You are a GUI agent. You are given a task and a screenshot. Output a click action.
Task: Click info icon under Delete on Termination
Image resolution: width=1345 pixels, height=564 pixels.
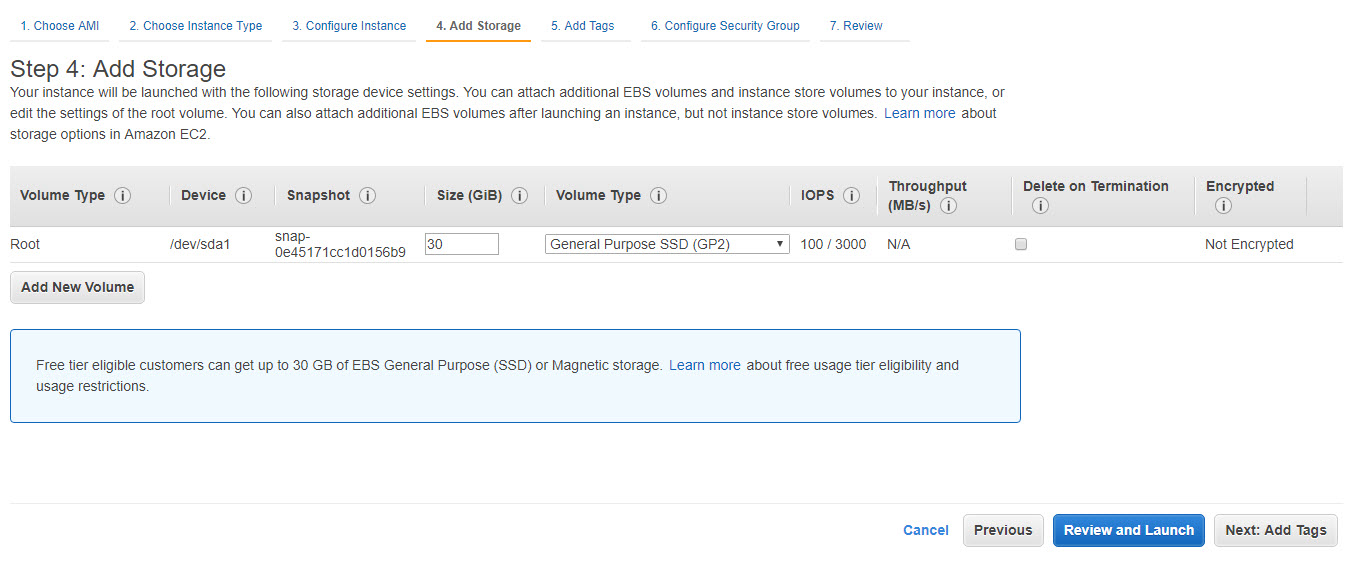1040,206
